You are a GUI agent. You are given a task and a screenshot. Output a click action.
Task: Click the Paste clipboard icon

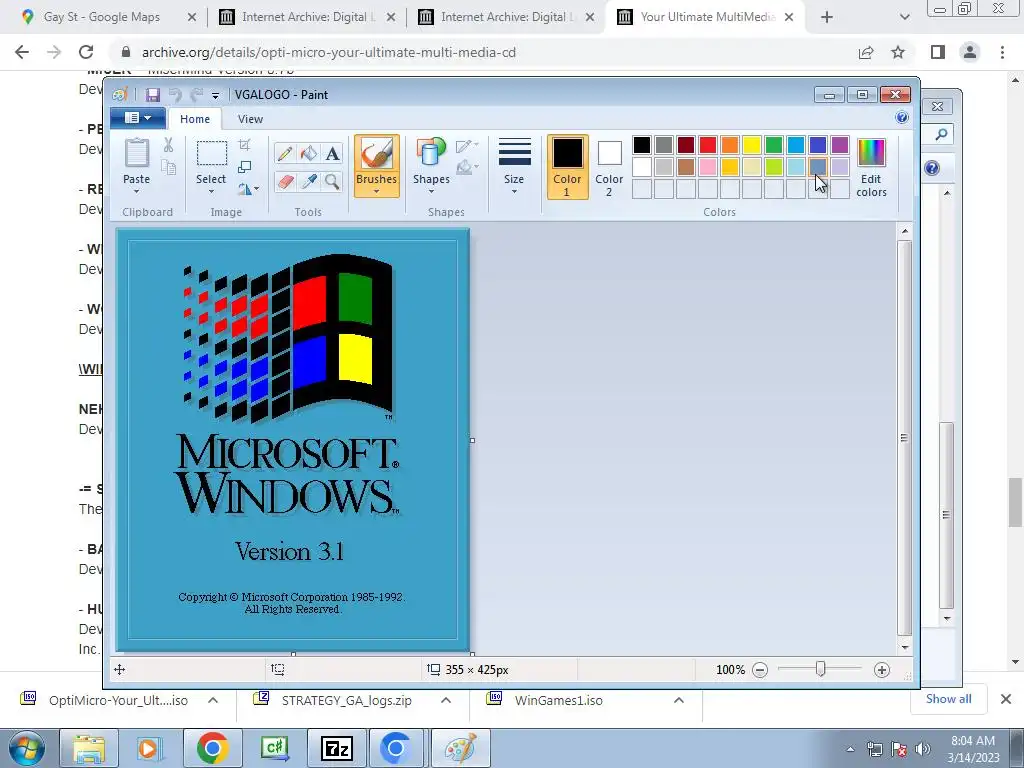click(x=136, y=154)
